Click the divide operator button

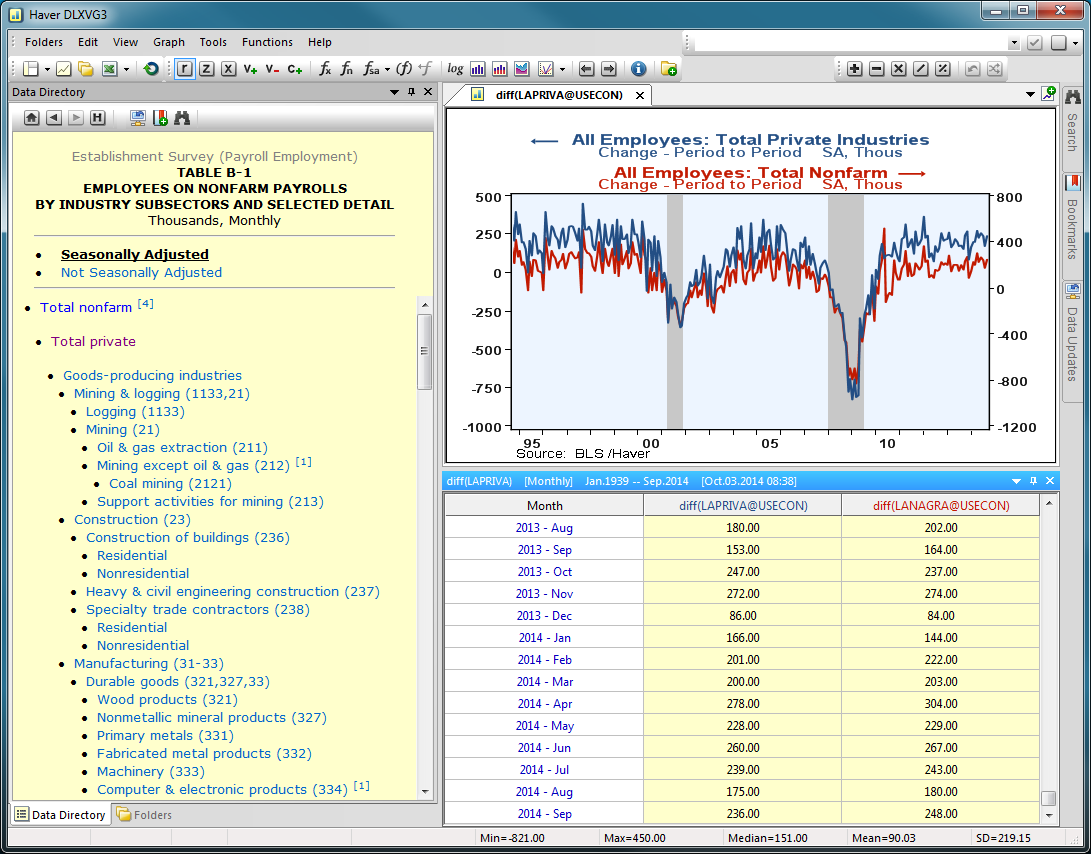(921, 69)
